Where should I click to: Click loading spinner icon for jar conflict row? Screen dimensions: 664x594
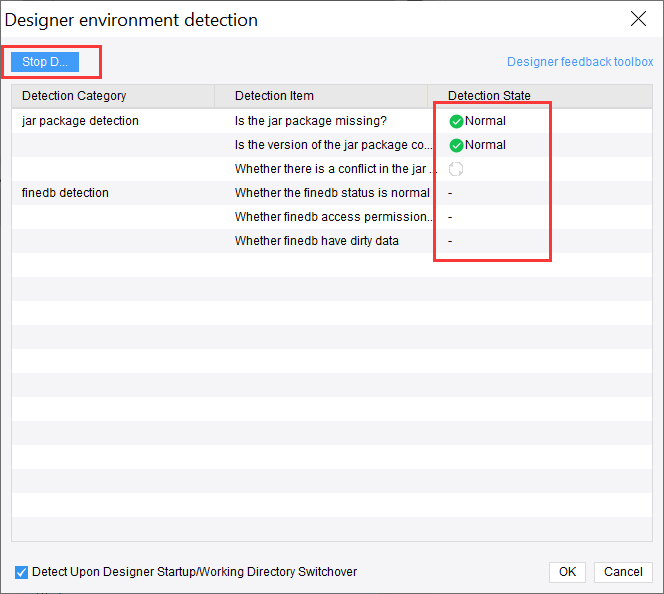(456, 169)
